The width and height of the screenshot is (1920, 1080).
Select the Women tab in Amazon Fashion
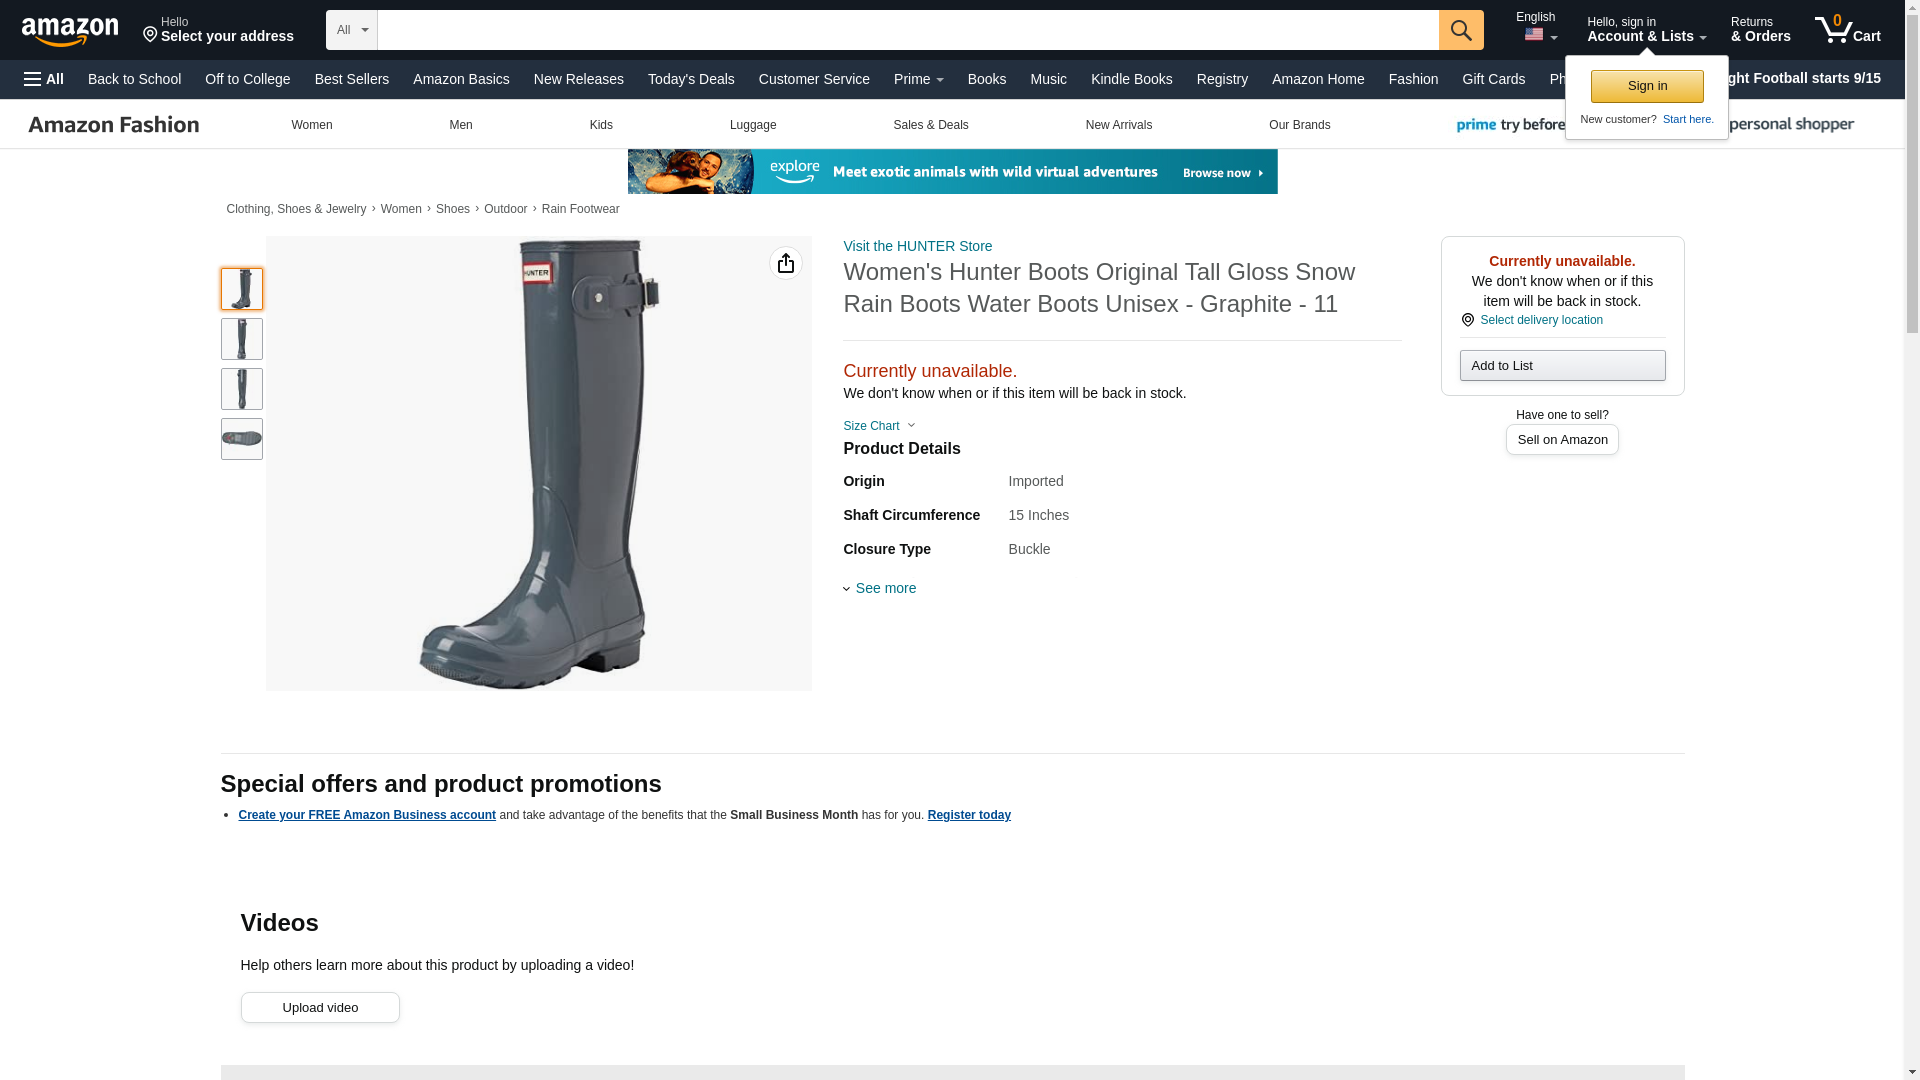pos(312,125)
